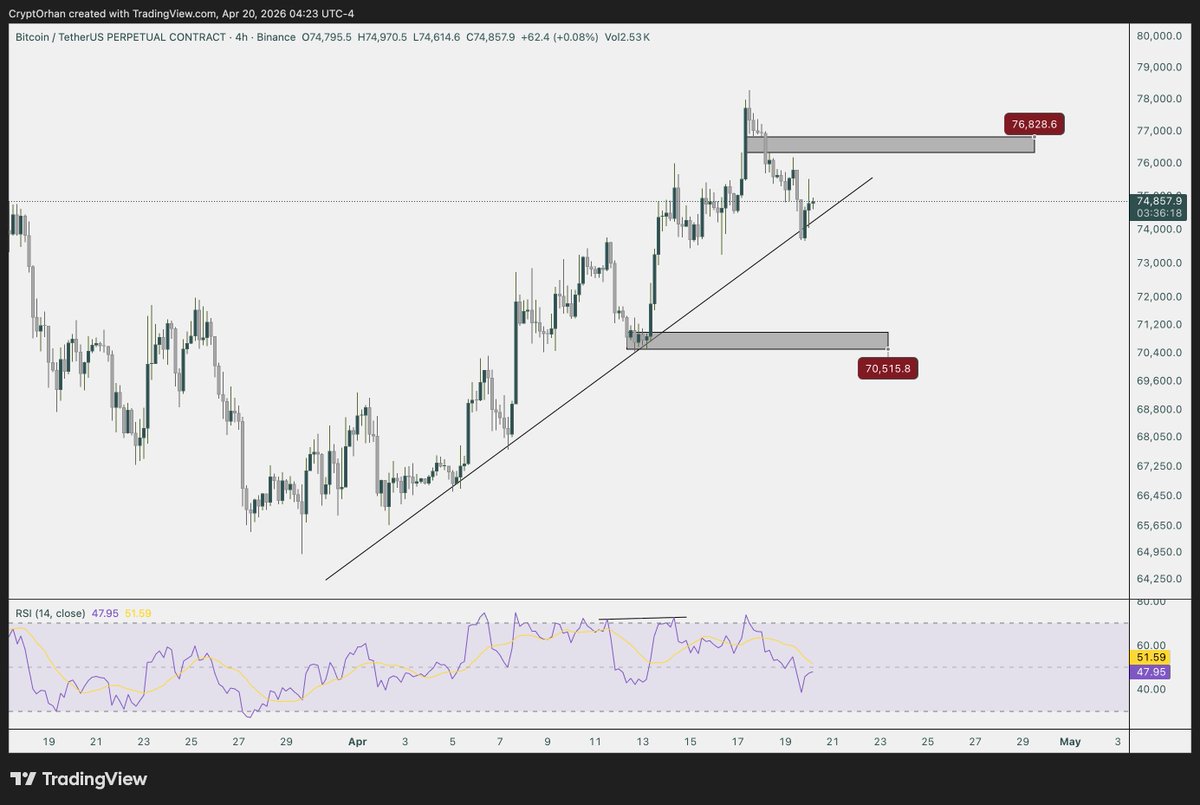The image size is (1200, 805).
Task: Click the purple 47.95 tag on RSI axis
Action: [x=1150, y=671]
